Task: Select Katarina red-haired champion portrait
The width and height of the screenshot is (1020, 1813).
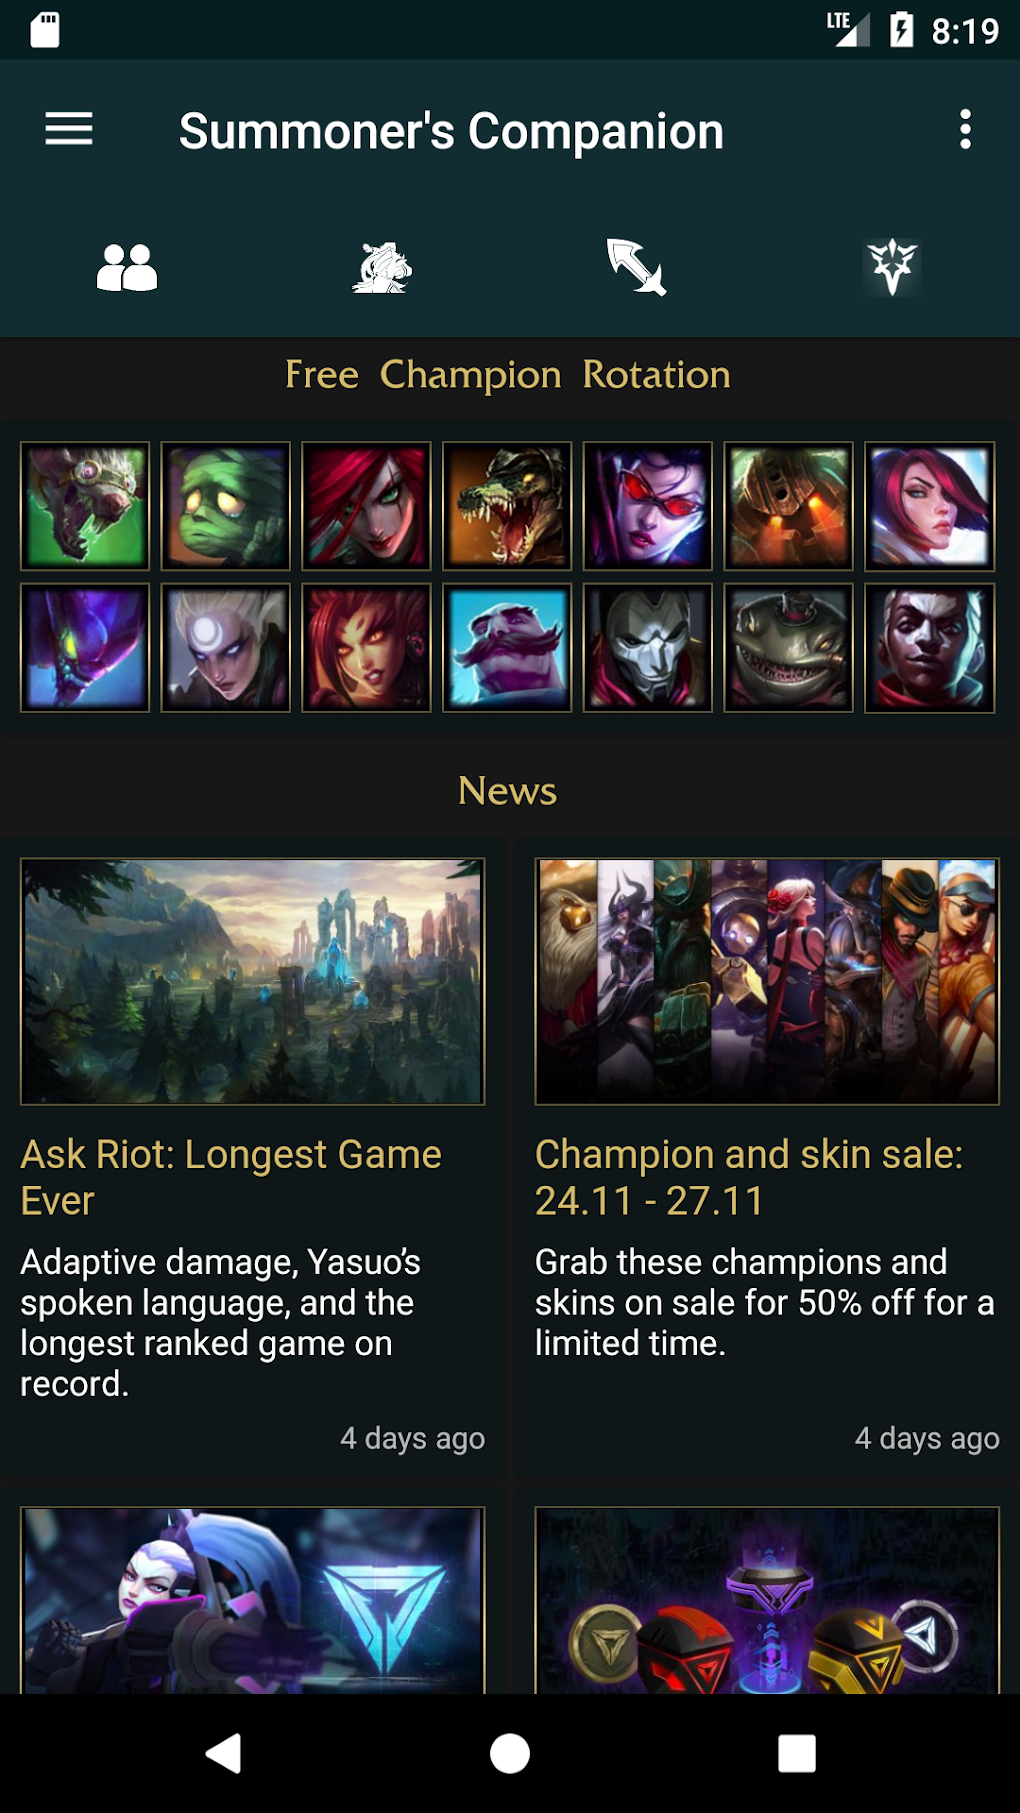Action: [367, 506]
